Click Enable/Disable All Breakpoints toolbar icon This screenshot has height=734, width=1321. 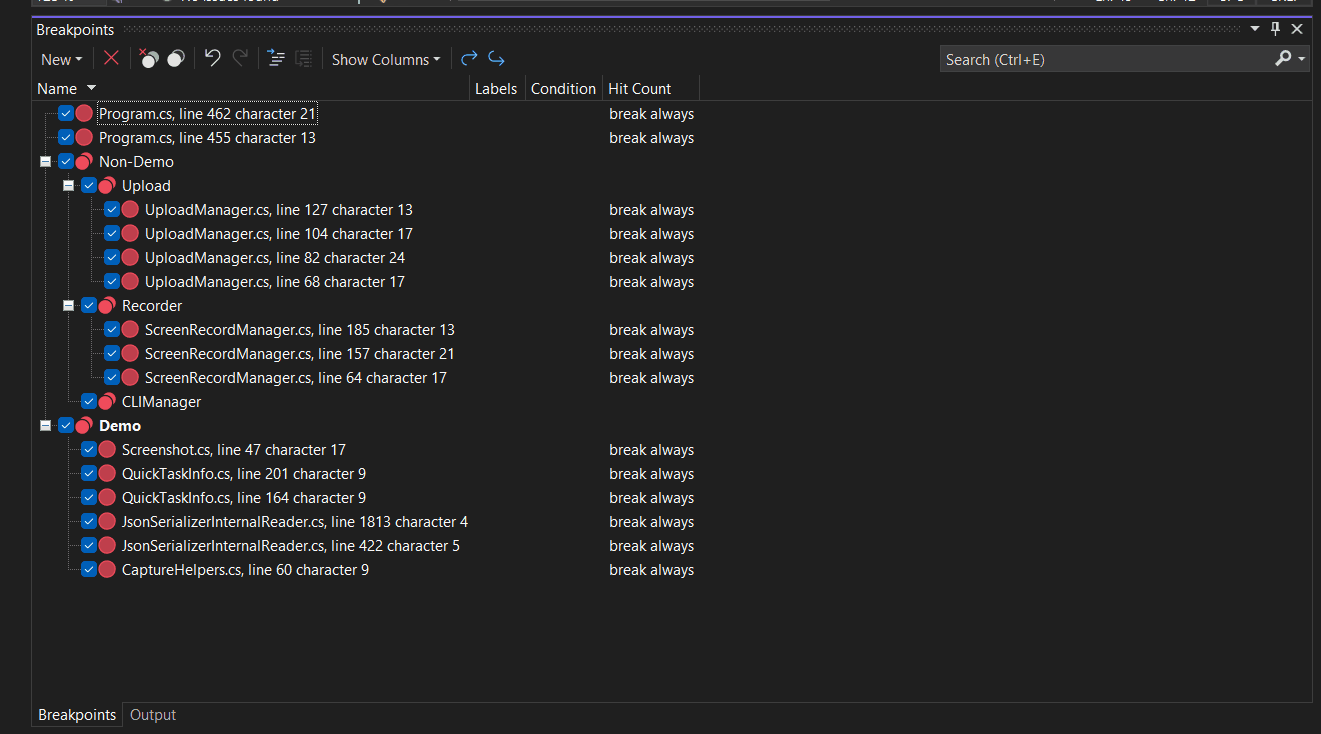point(176,59)
